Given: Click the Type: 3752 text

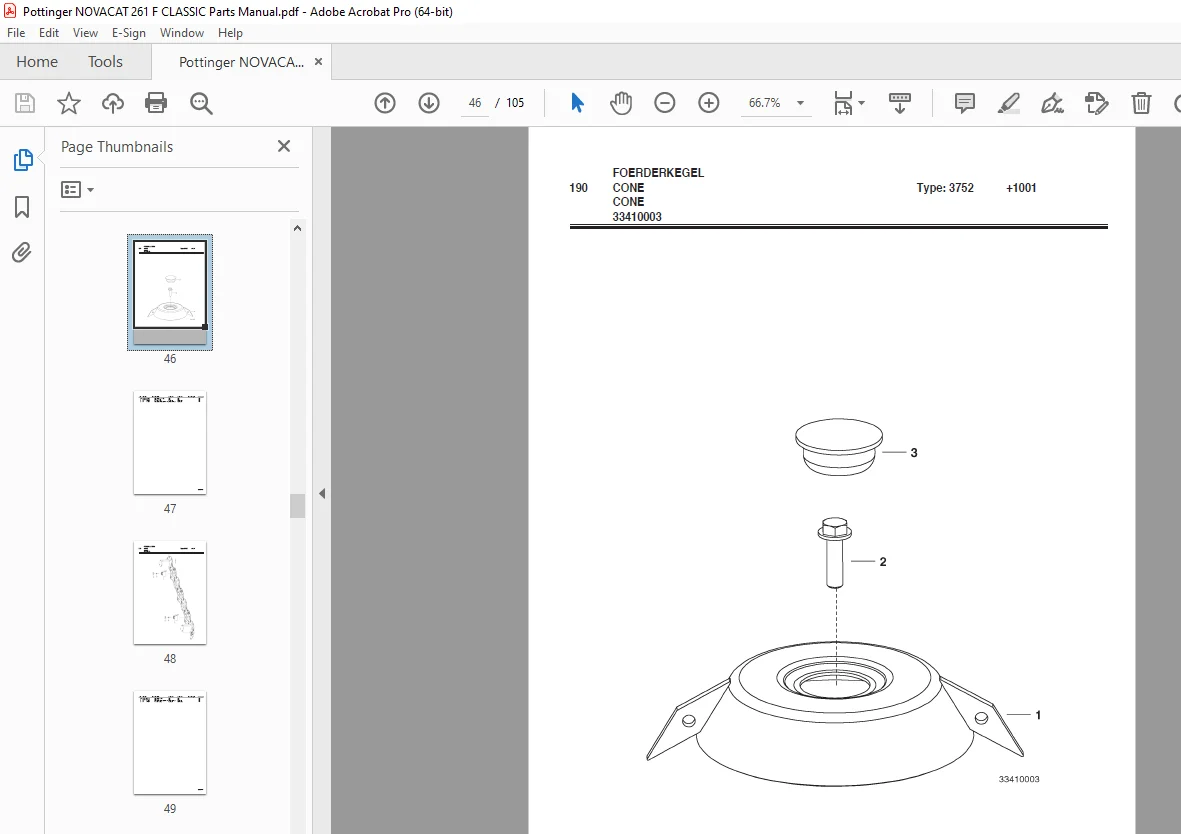Looking at the screenshot, I should point(945,188).
